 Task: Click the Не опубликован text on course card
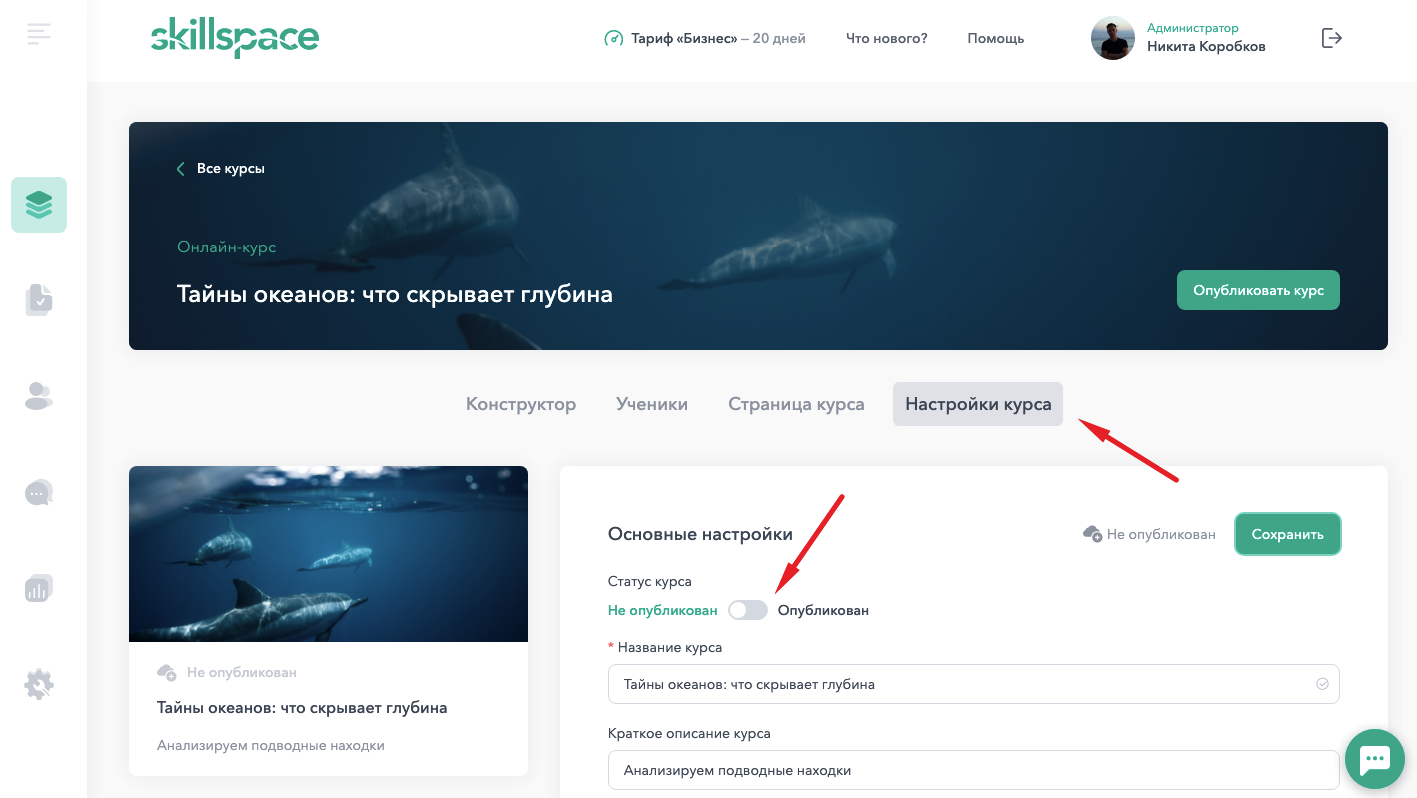click(x=242, y=673)
